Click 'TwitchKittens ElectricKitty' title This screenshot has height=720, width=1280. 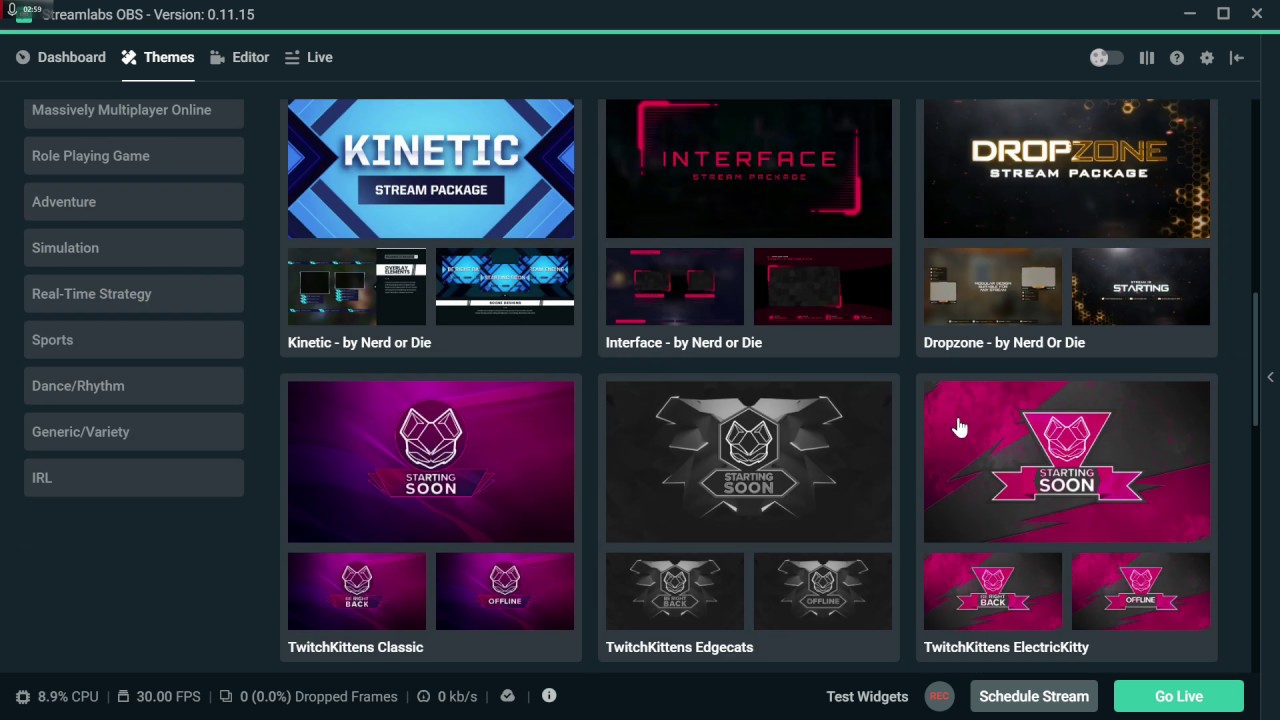tap(1006, 647)
